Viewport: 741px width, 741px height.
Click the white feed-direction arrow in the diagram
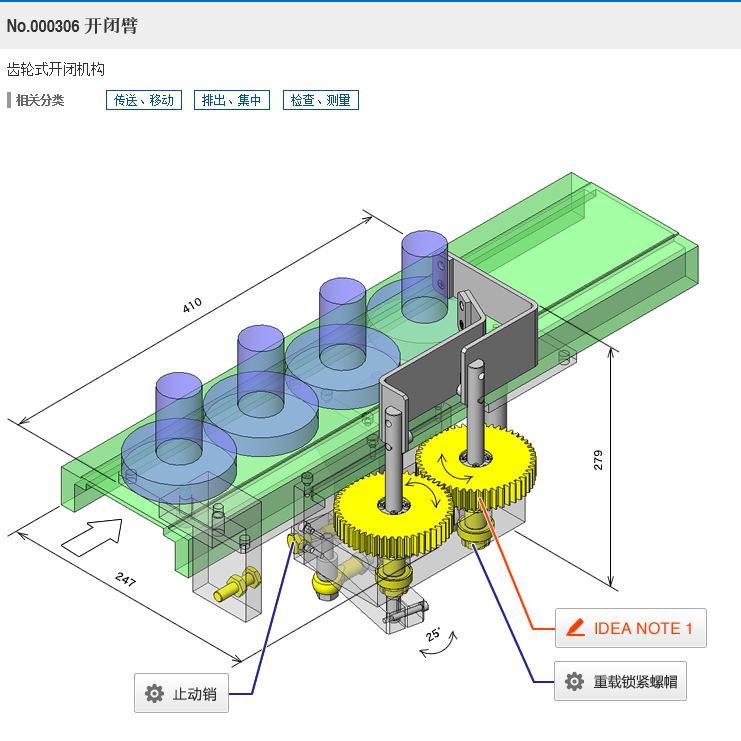point(93,537)
